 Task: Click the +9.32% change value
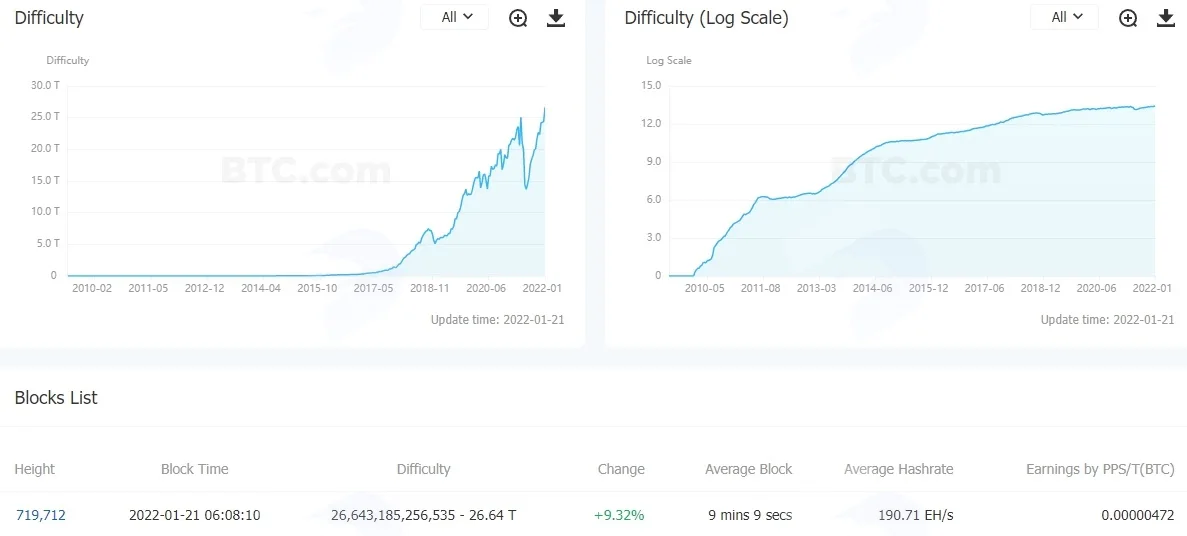pos(619,516)
